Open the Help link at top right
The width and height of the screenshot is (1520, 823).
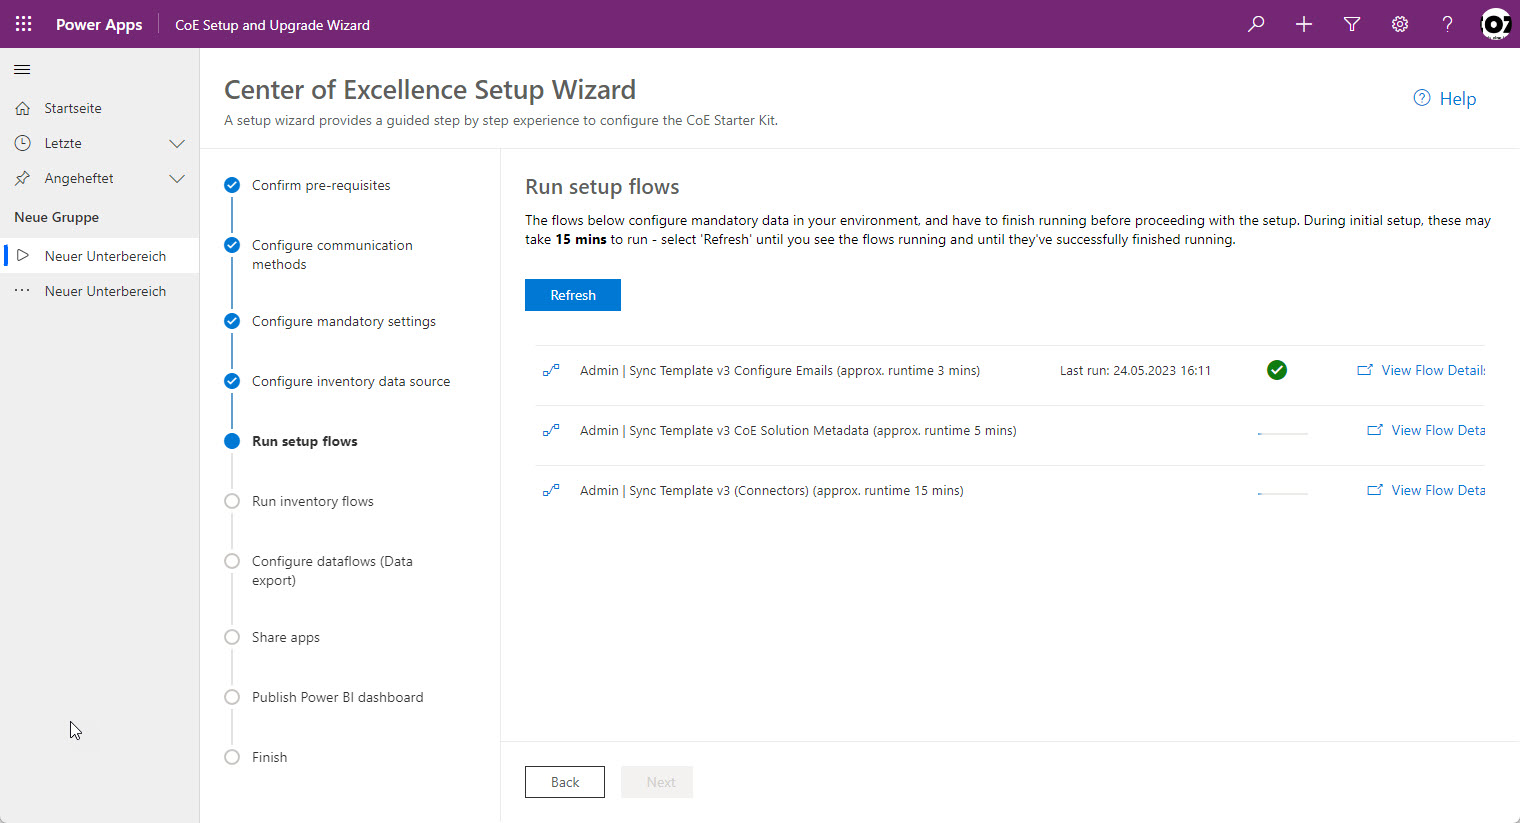[1445, 98]
